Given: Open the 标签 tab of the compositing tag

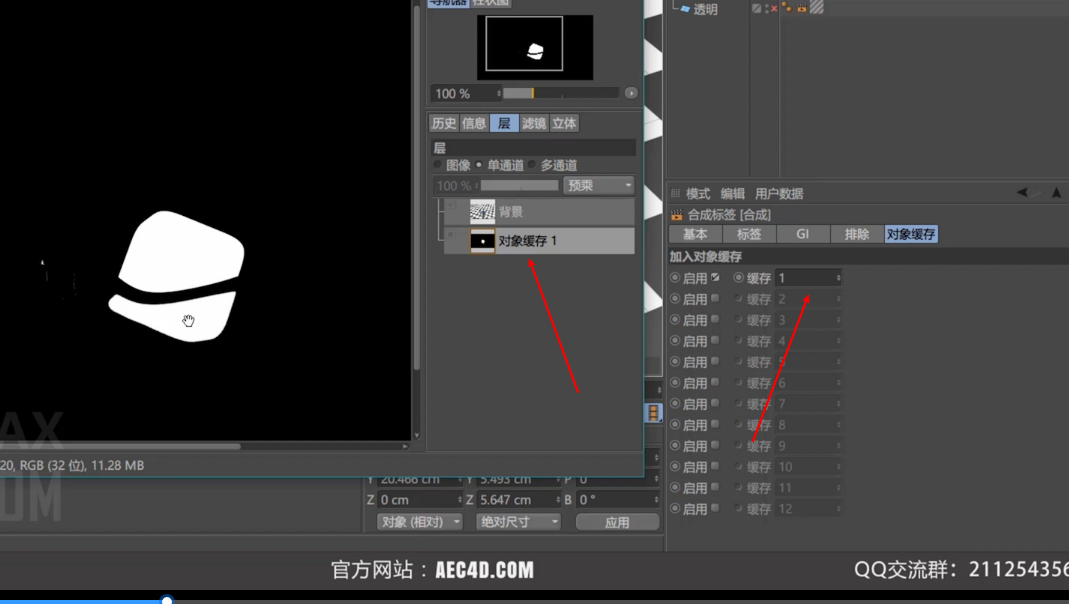Looking at the screenshot, I should tap(749, 235).
